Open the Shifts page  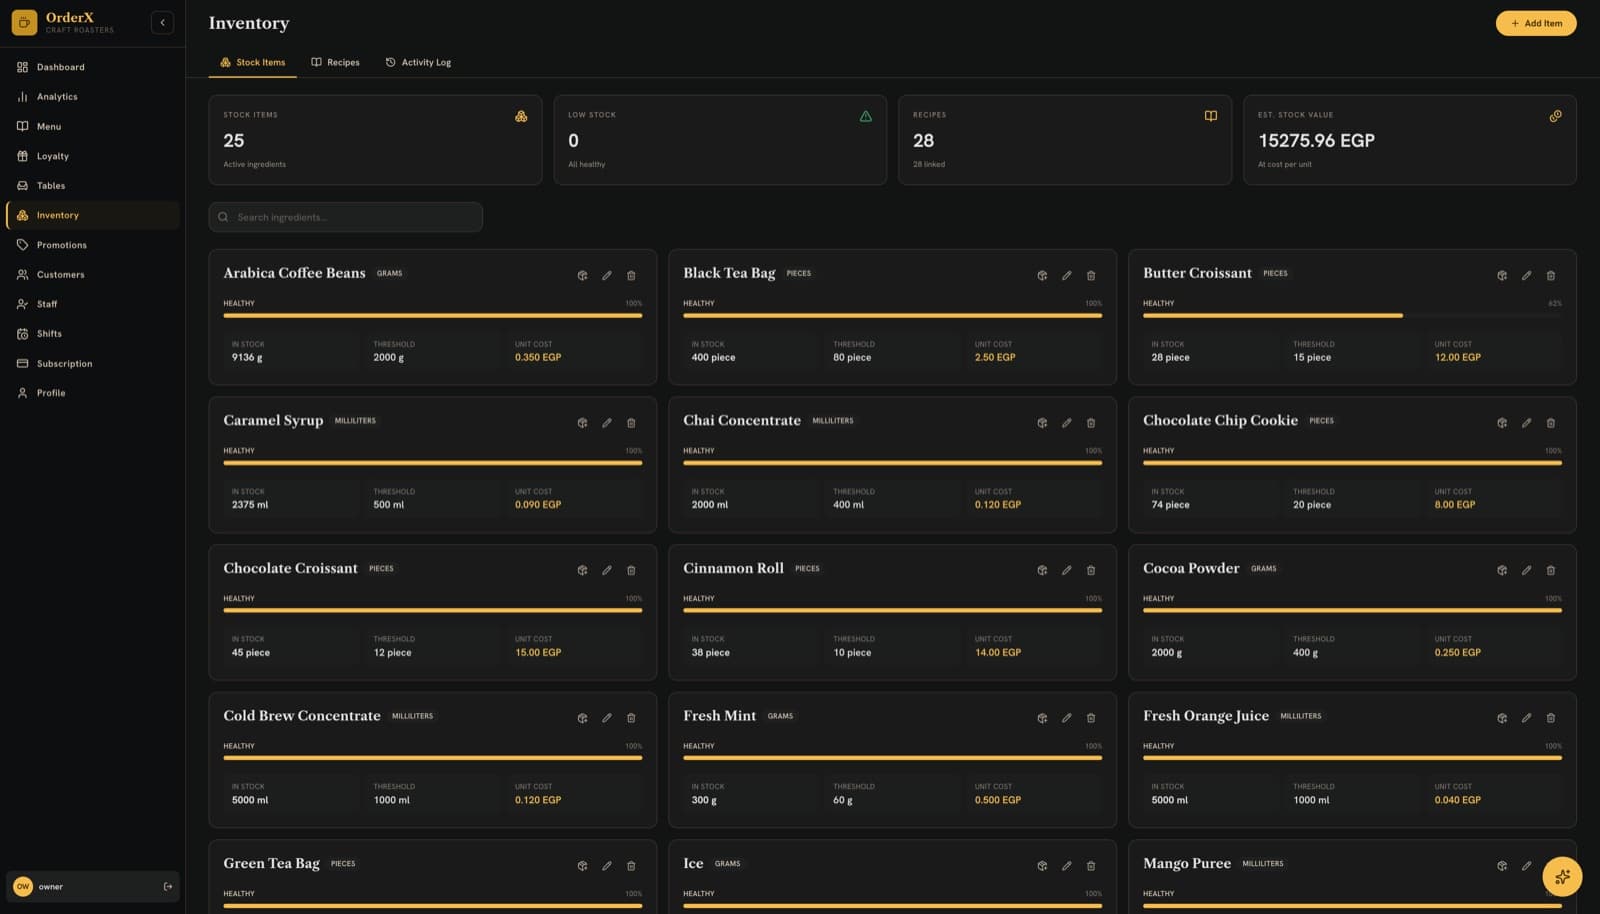[x=92, y=334]
